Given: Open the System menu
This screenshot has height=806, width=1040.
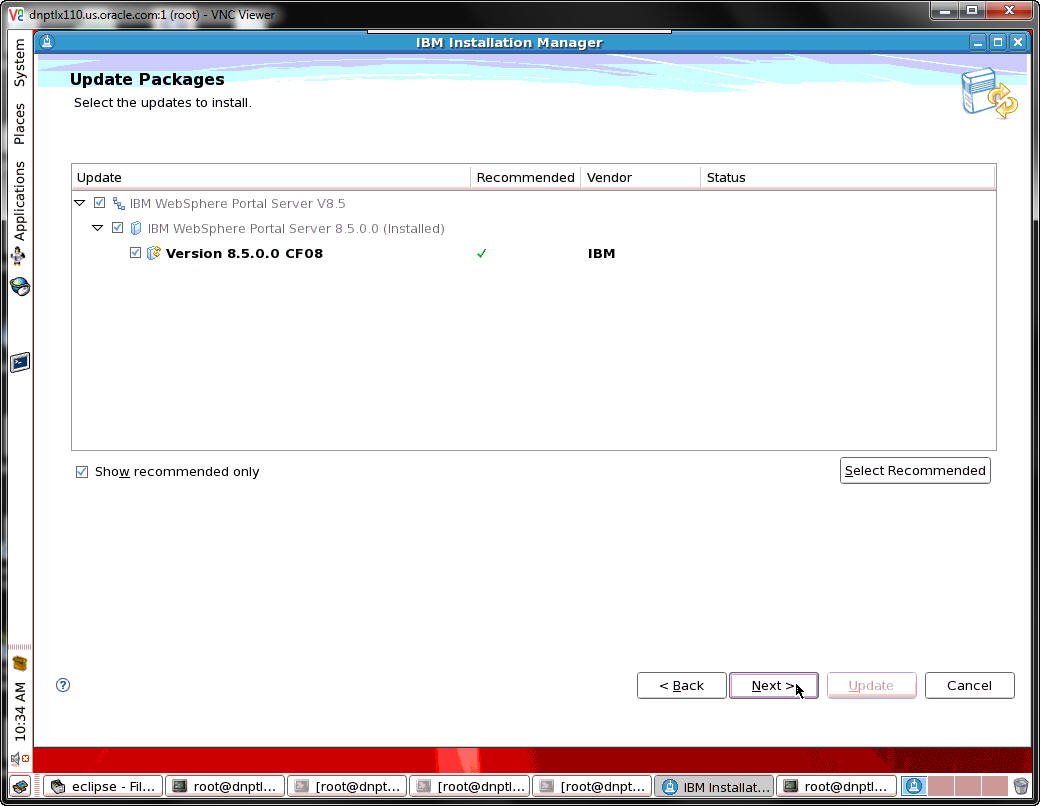Looking at the screenshot, I should (19, 62).
